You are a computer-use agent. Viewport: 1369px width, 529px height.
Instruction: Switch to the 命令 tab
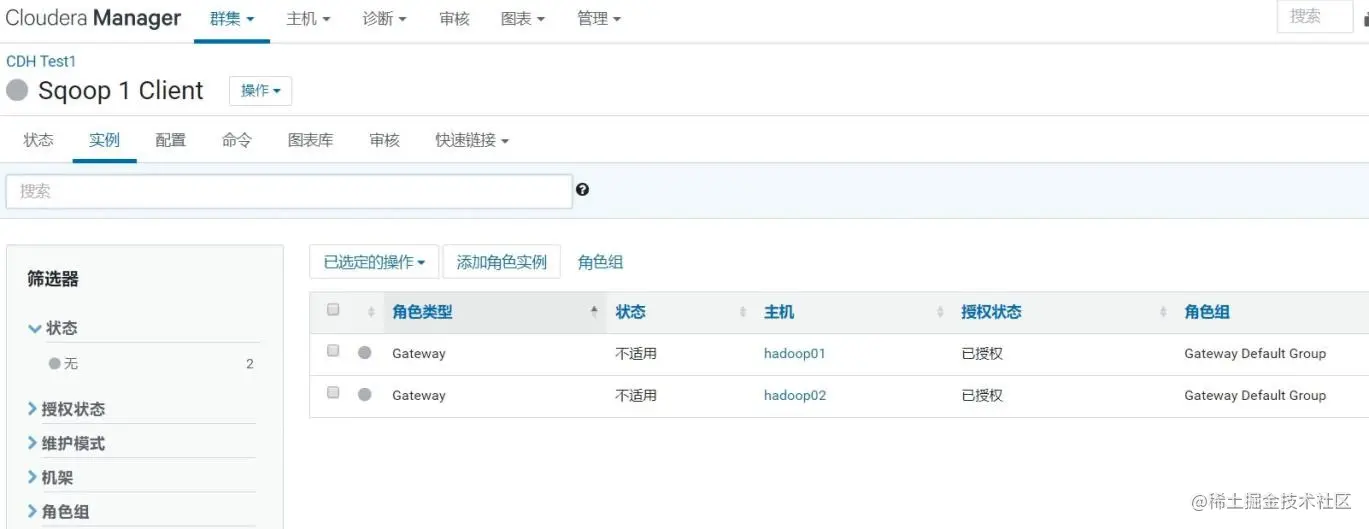click(x=237, y=140)
